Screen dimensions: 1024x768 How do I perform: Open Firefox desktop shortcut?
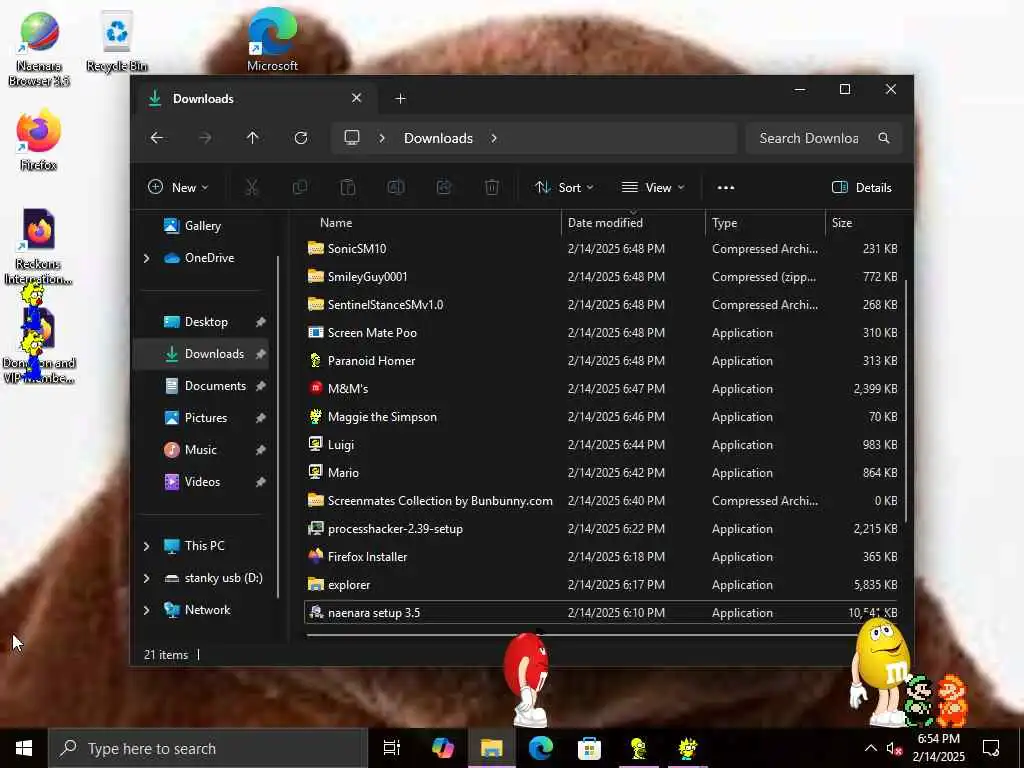pyautogui.click(x=39, y=140)
